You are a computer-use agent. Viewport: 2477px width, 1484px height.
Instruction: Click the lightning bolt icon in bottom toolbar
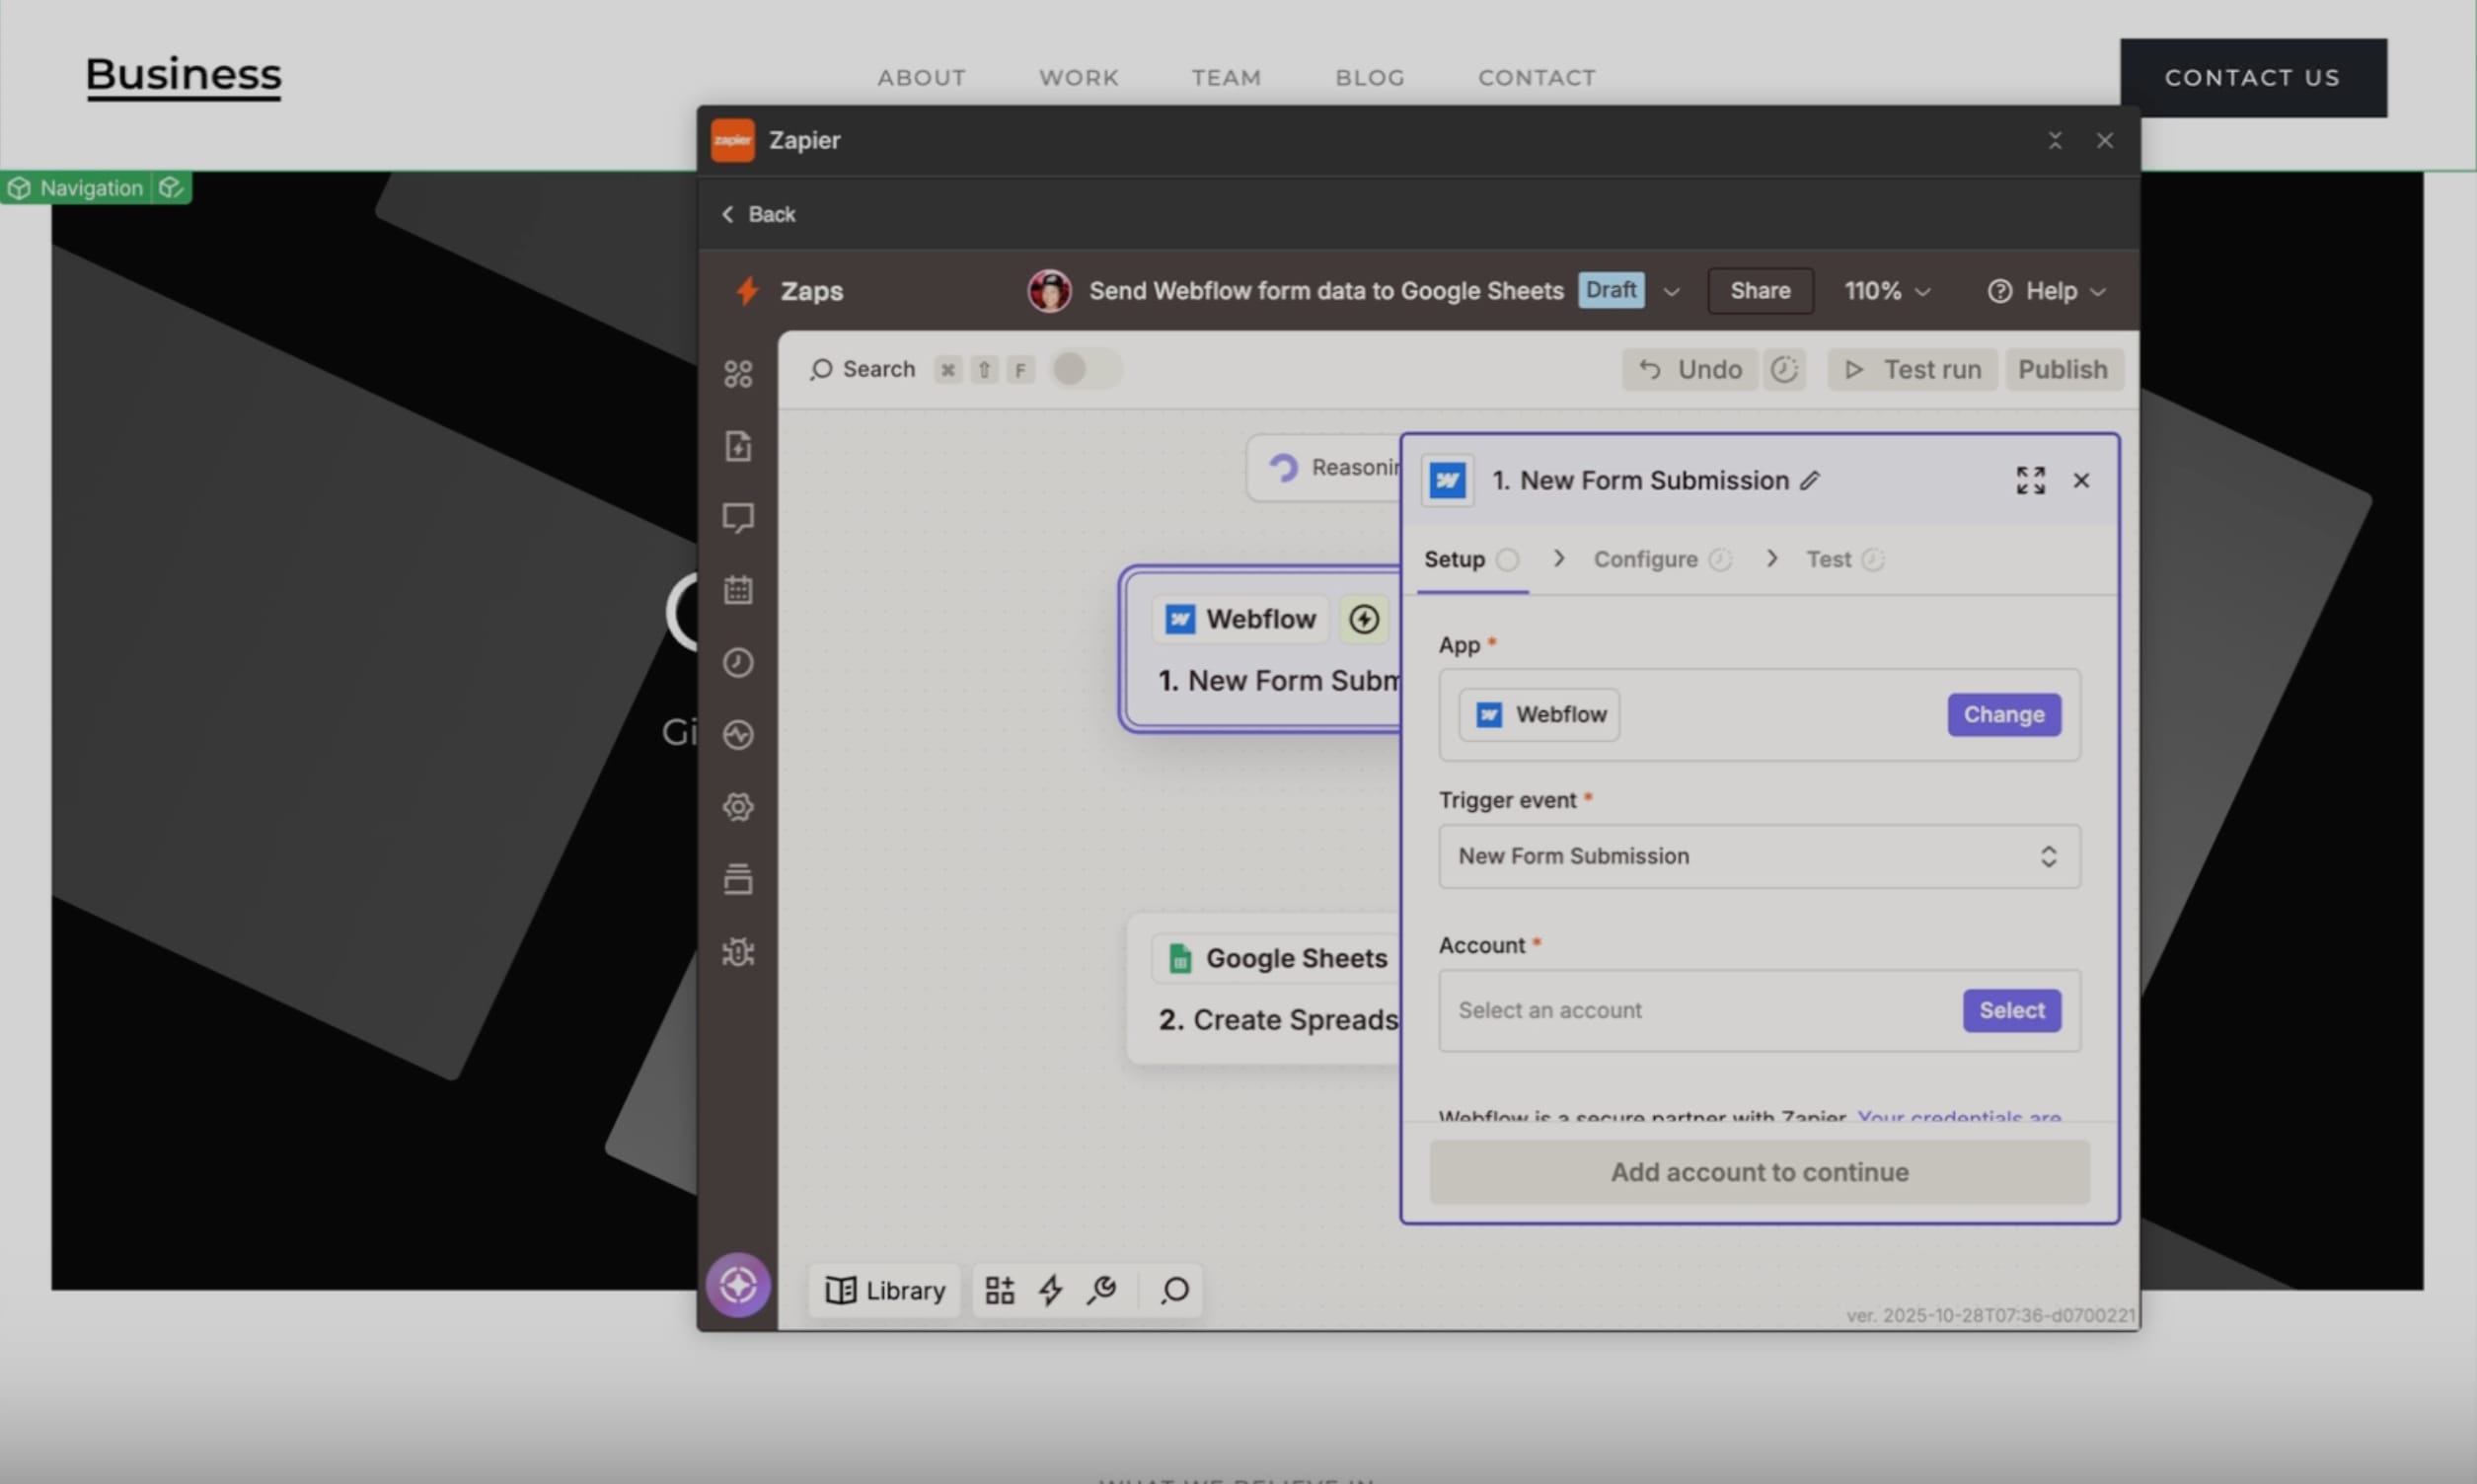(x=1050, y=1290)
